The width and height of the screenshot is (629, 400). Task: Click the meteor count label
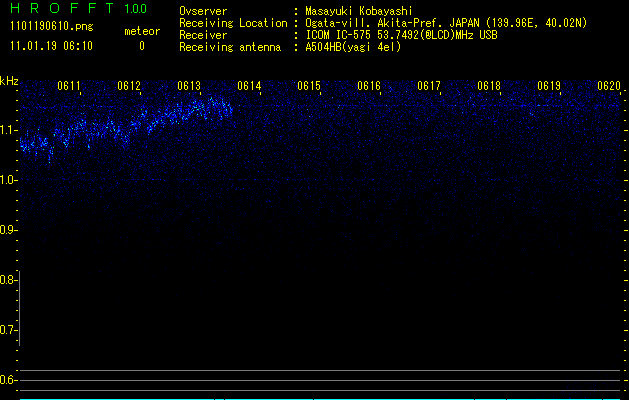click(142, 31)
